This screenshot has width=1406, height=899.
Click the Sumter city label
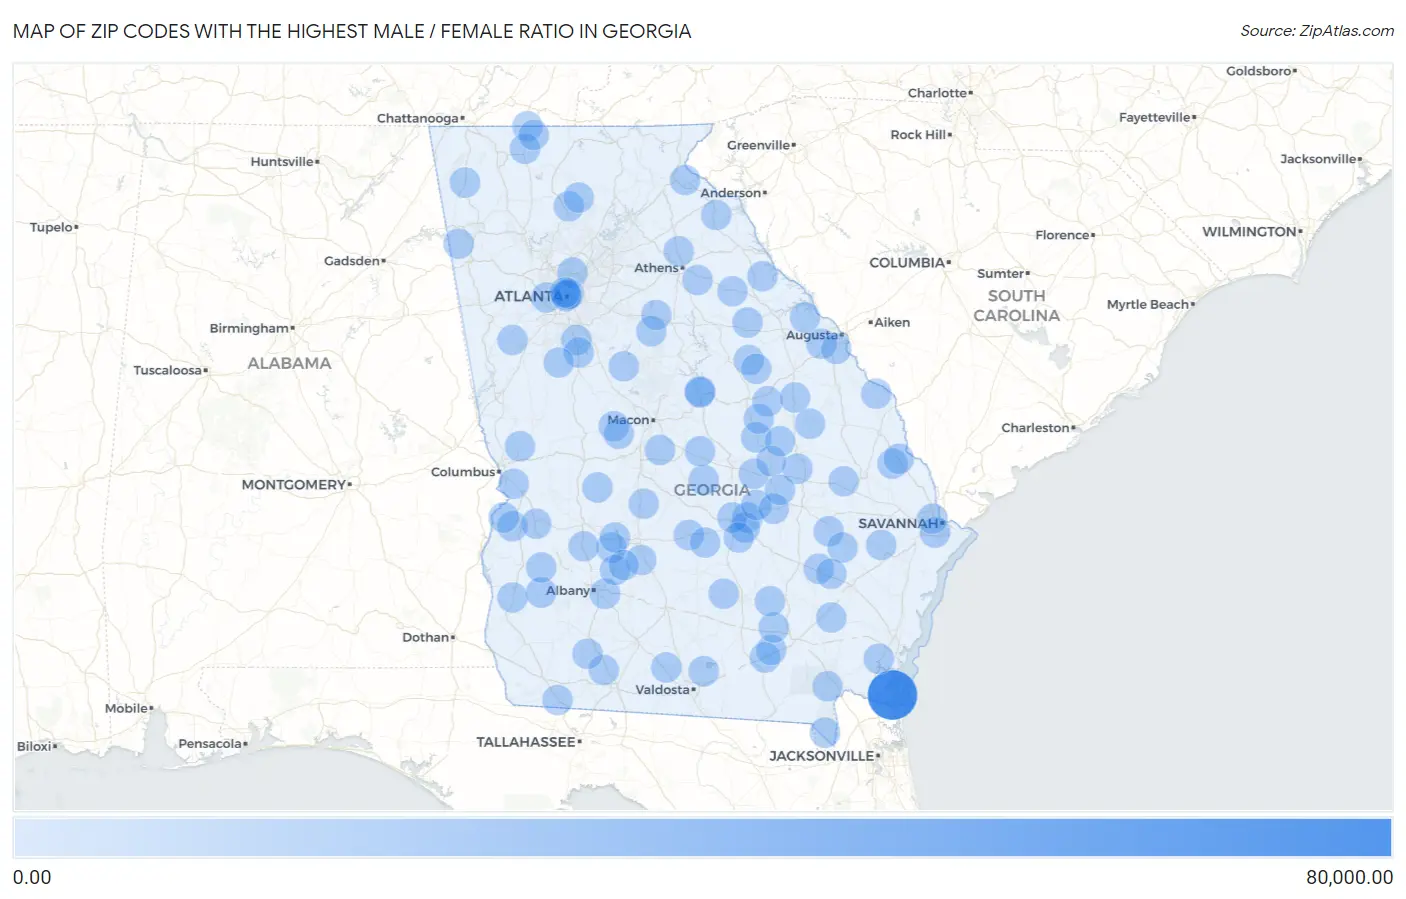tap(1001, 274)
